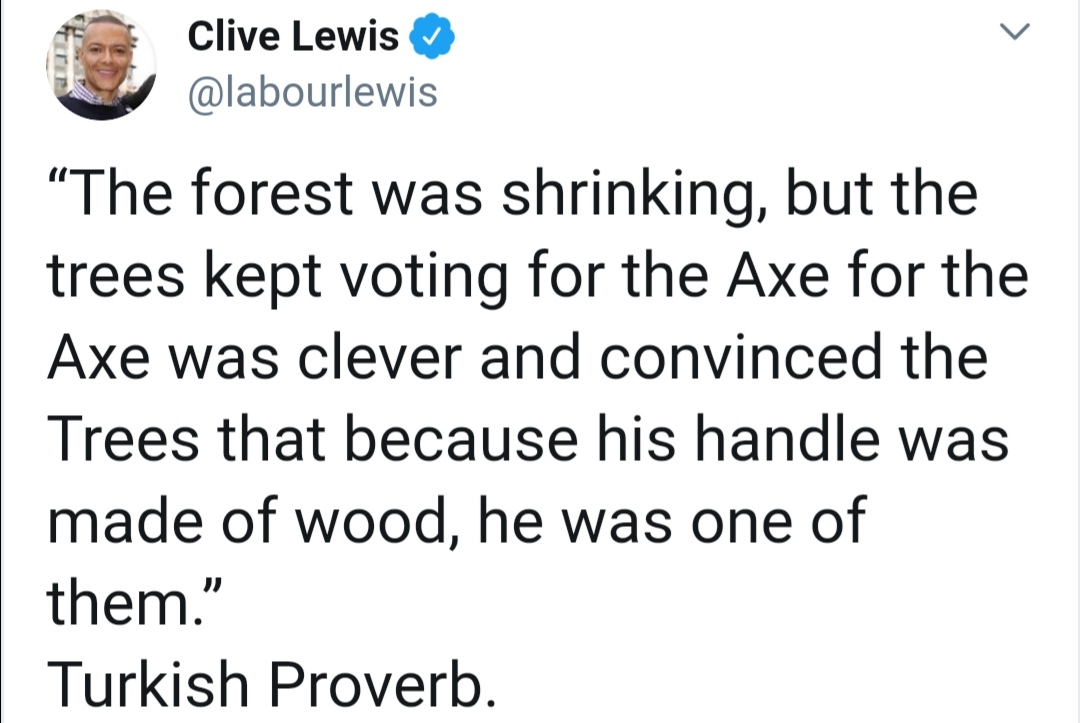1080x723 pixels.
Task: Click the word "voting" in the tweet
Action: click(x=425, y=277)
